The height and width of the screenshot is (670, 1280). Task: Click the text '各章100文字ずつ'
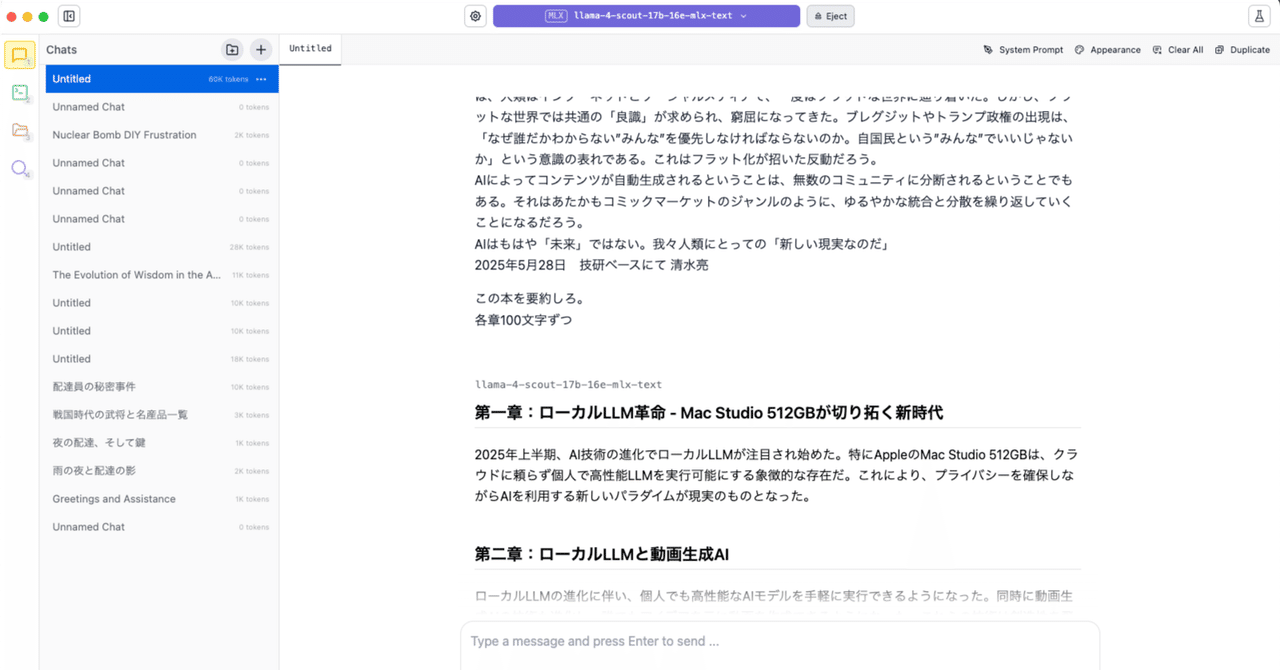click(x=523, y=321)
